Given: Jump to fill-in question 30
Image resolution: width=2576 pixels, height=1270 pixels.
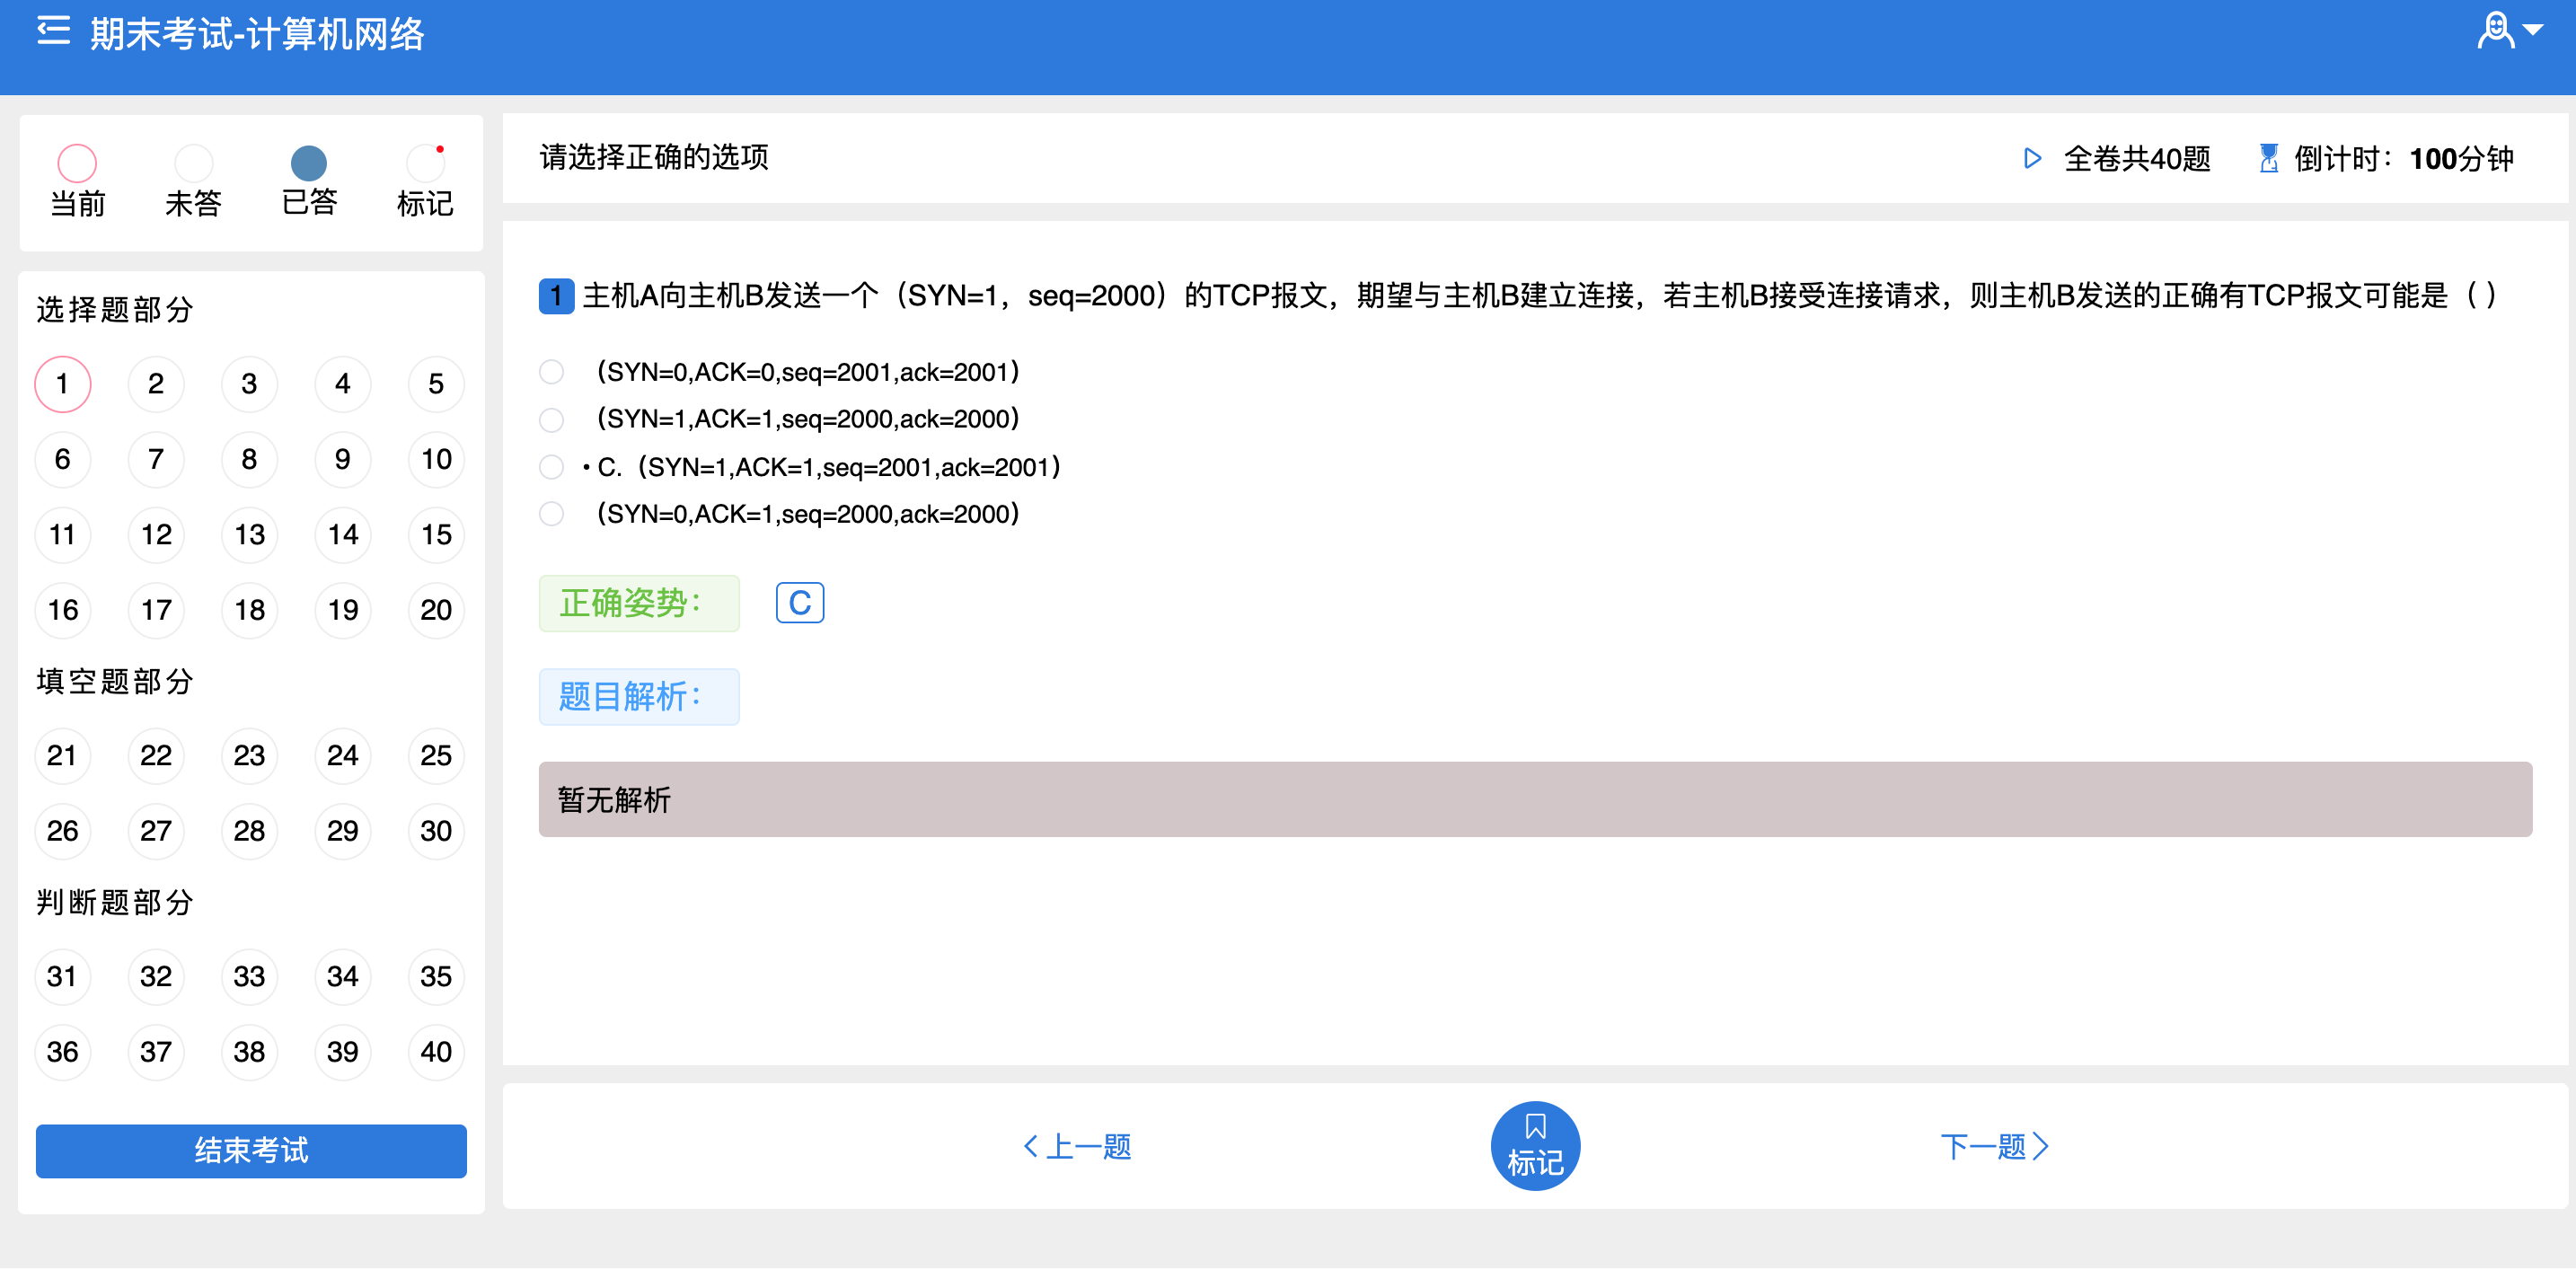Looking at the screenshot, I should [x=436, y=832].
